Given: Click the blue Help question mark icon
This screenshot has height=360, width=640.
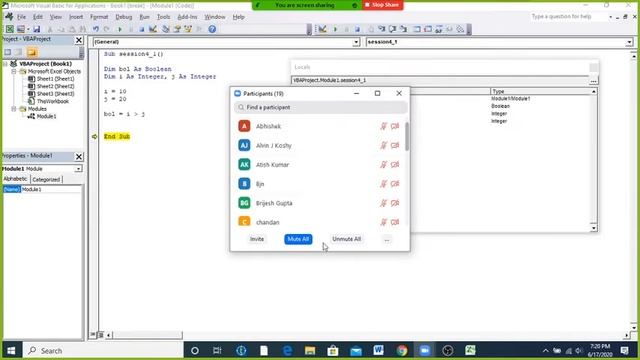Looking at the screenshot, I should point(212,29).
